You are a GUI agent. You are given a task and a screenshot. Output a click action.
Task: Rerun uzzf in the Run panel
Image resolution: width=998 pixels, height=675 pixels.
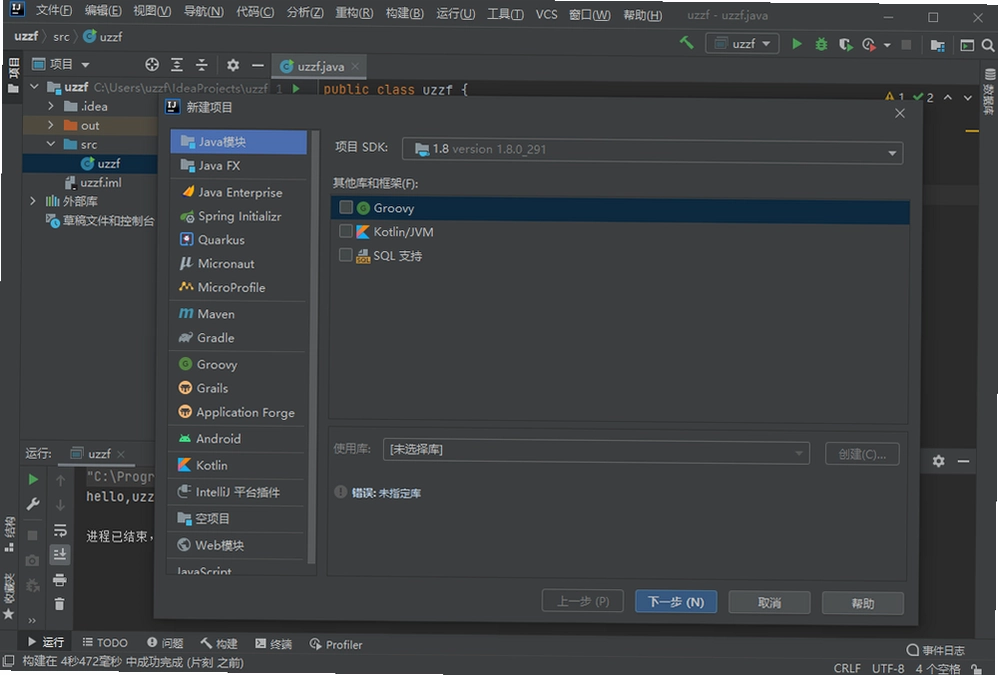(33, 479)
